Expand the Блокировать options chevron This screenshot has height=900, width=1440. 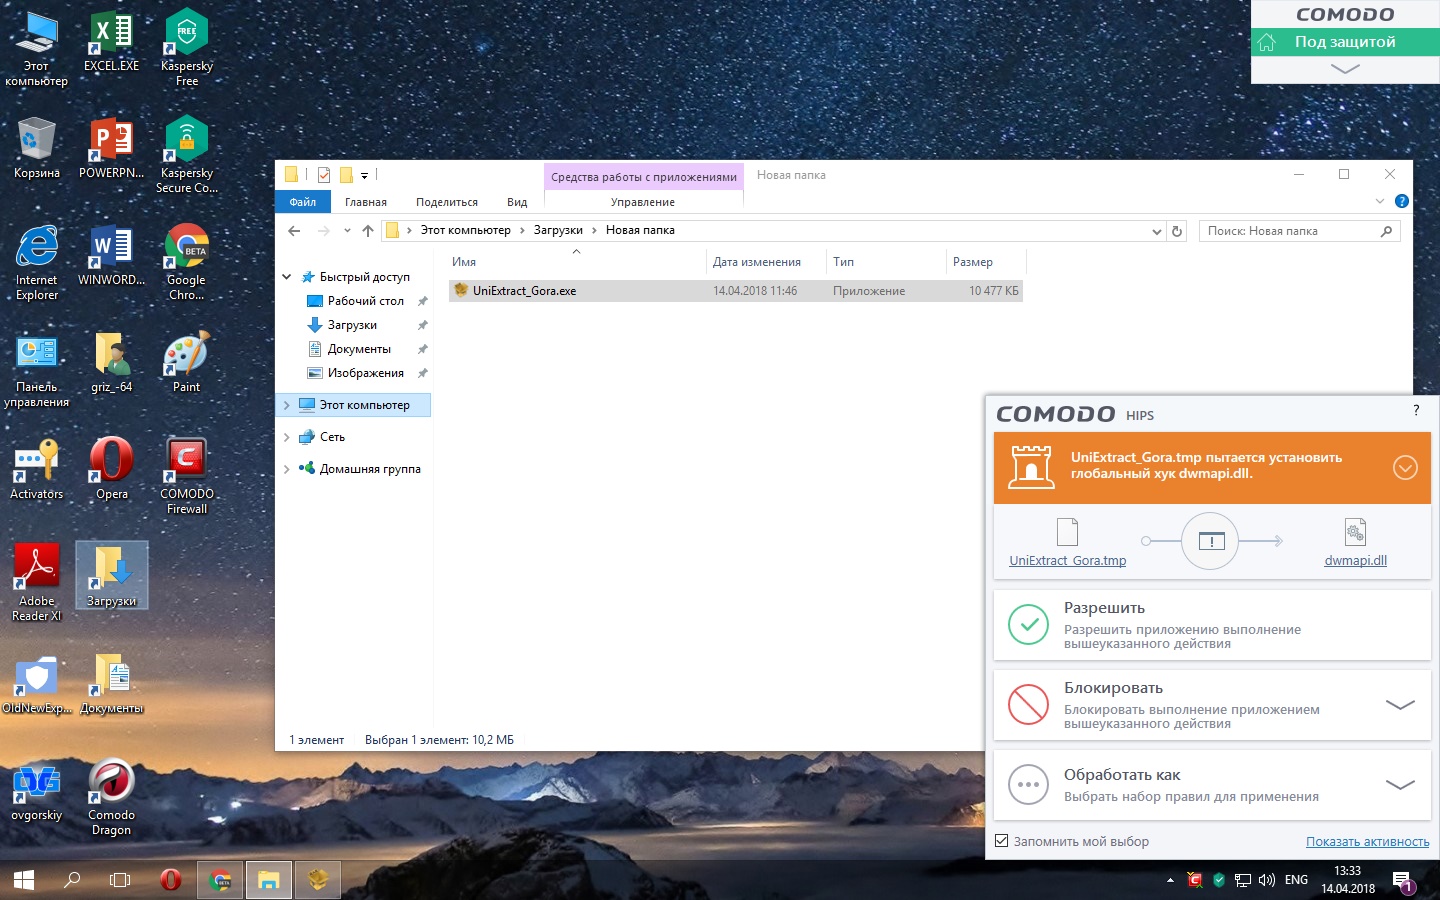click(1400, 704)
